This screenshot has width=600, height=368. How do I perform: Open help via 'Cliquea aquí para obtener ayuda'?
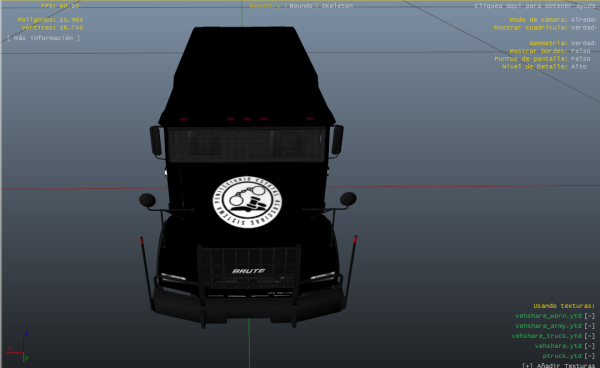535,6
